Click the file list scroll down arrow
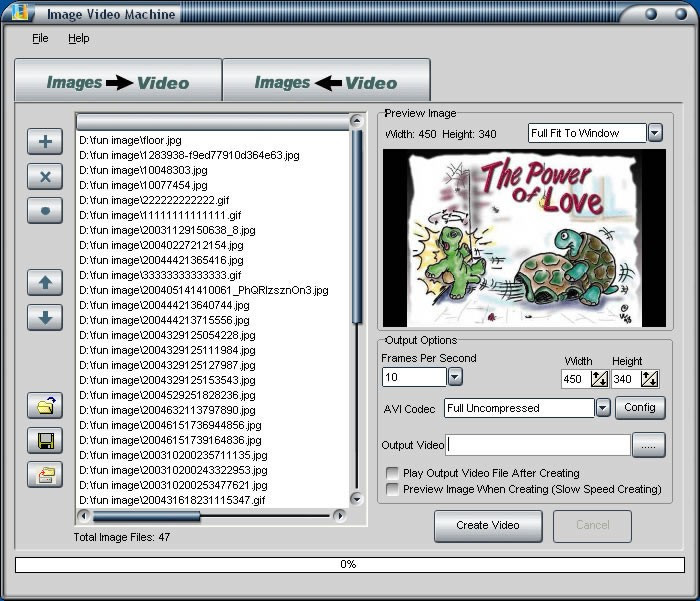700x601 pixels. (356, 499)
